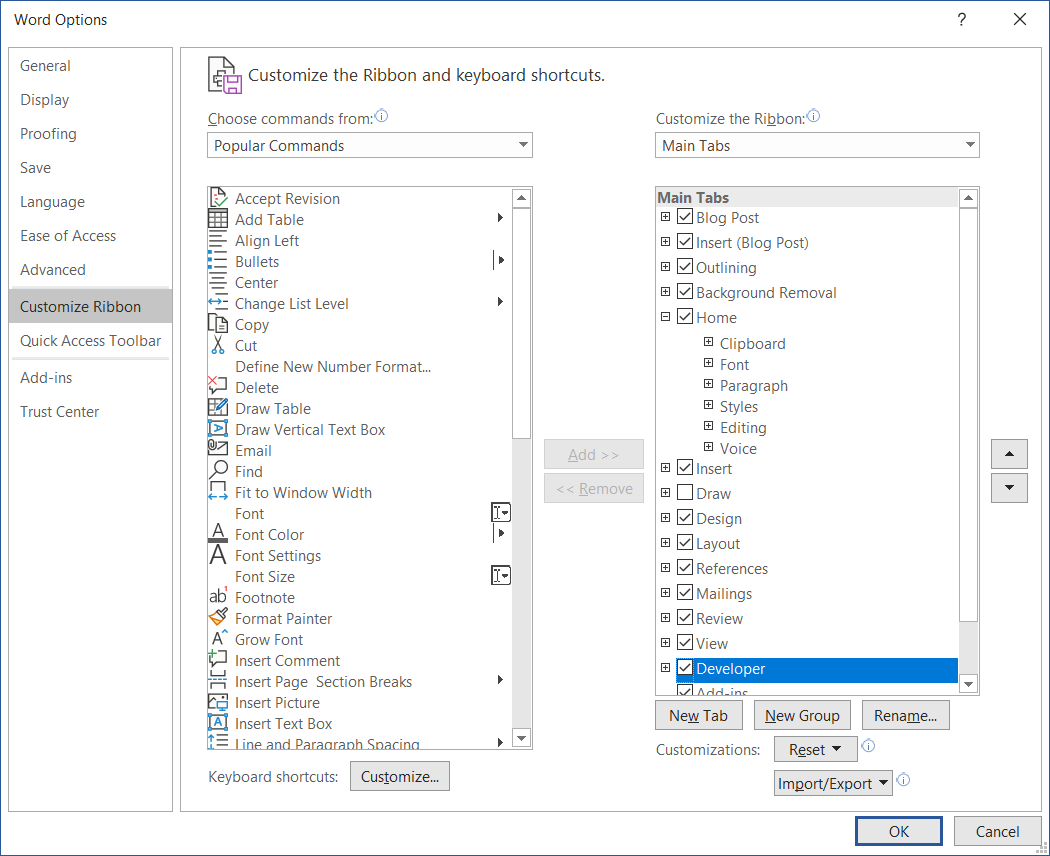Collapse the Home tab tree node
Screen dimensions: 1050x856
point(665,317)
